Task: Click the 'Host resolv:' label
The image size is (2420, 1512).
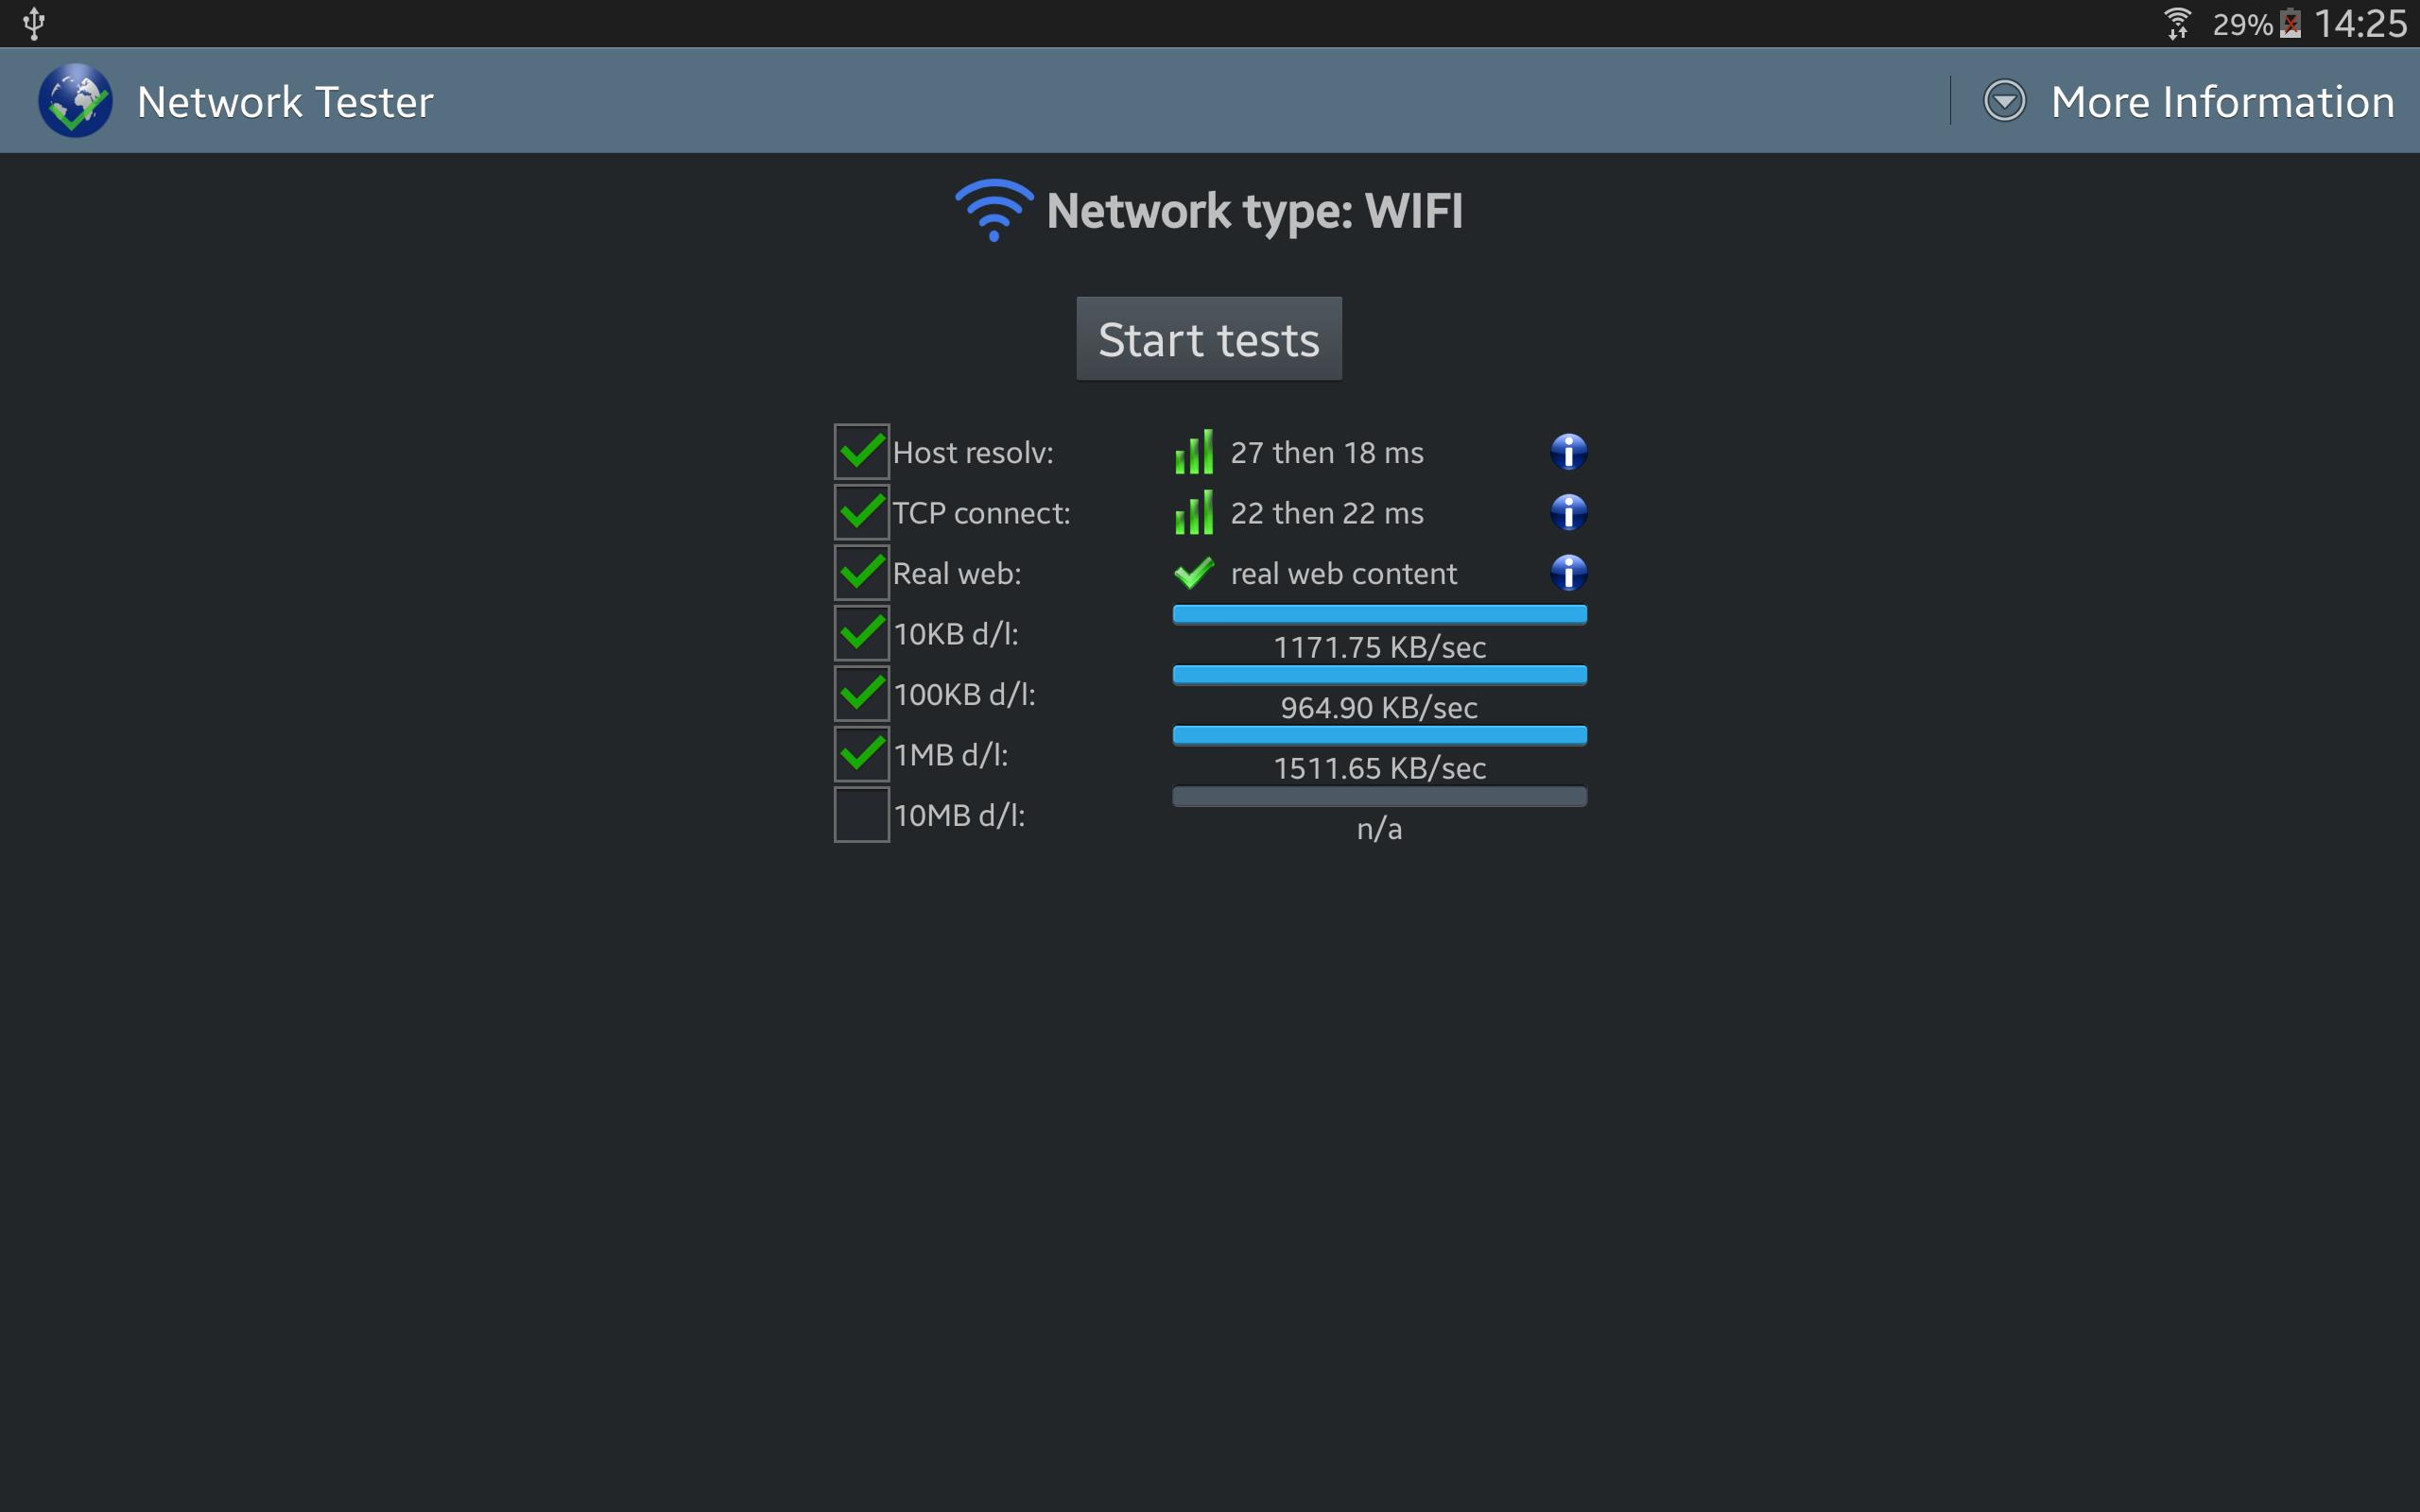Action: click(x=972, y=453)
